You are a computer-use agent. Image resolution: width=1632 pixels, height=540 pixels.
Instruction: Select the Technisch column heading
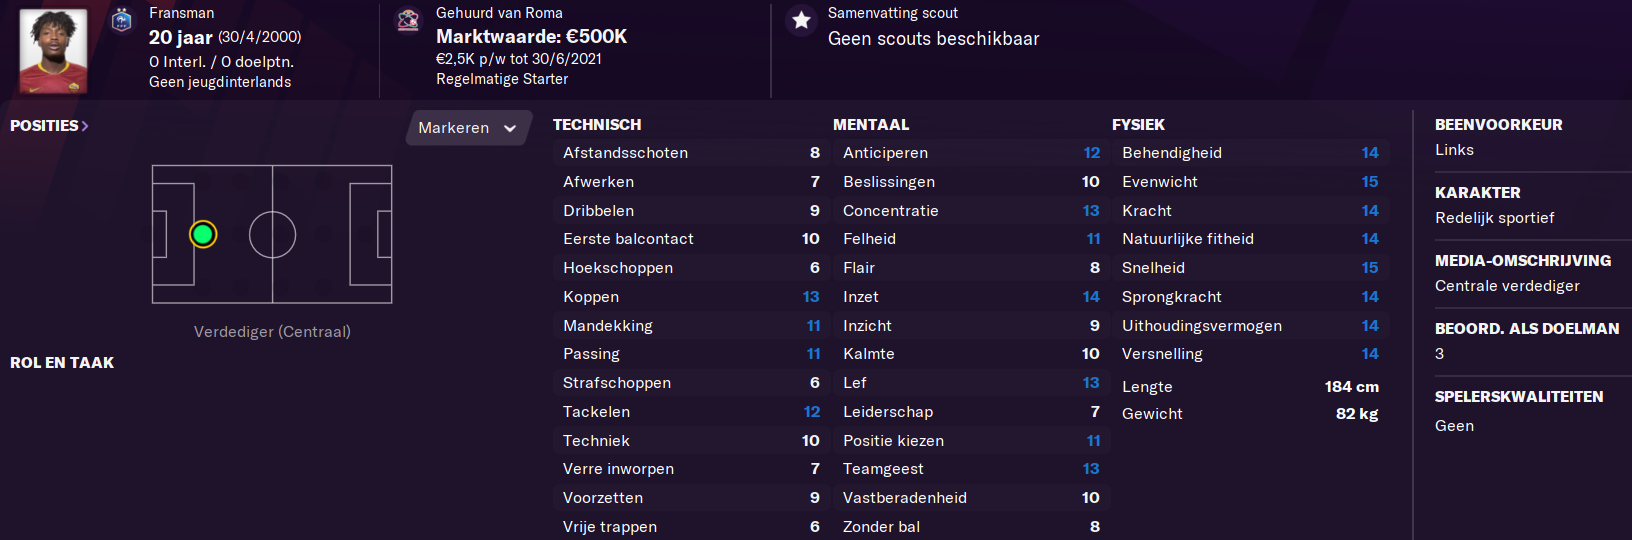coord(597,125)
